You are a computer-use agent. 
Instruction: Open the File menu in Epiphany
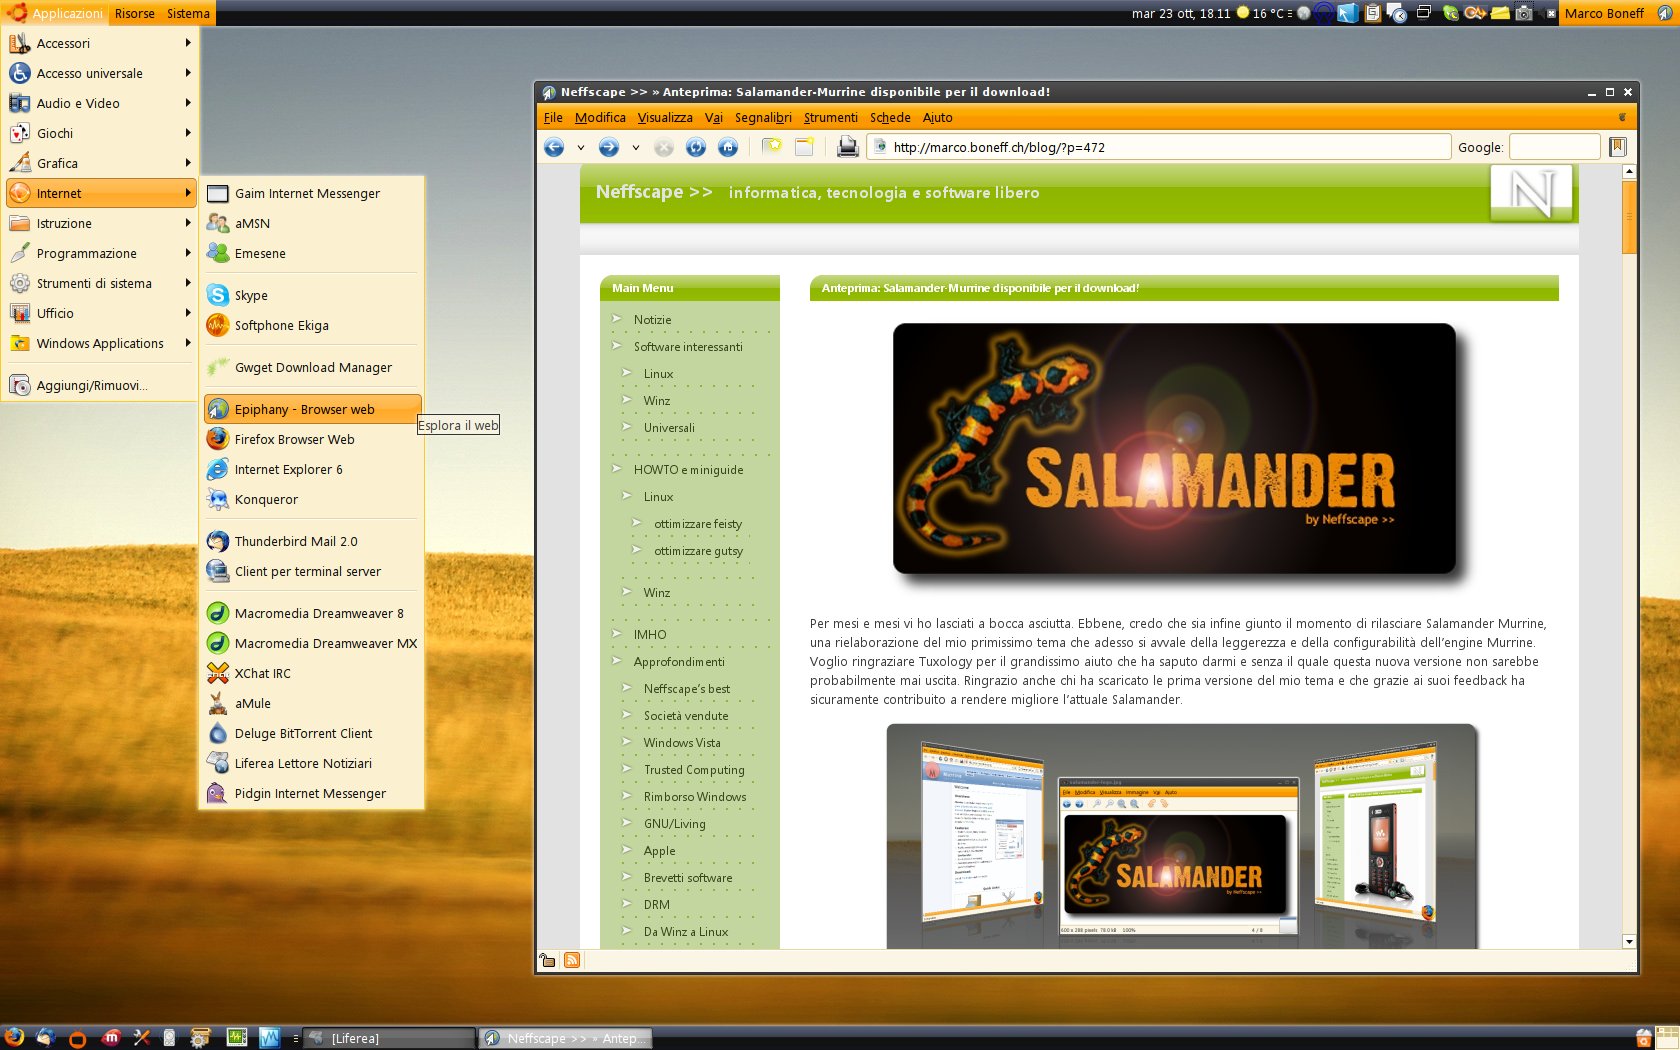(x=553, y=117)
